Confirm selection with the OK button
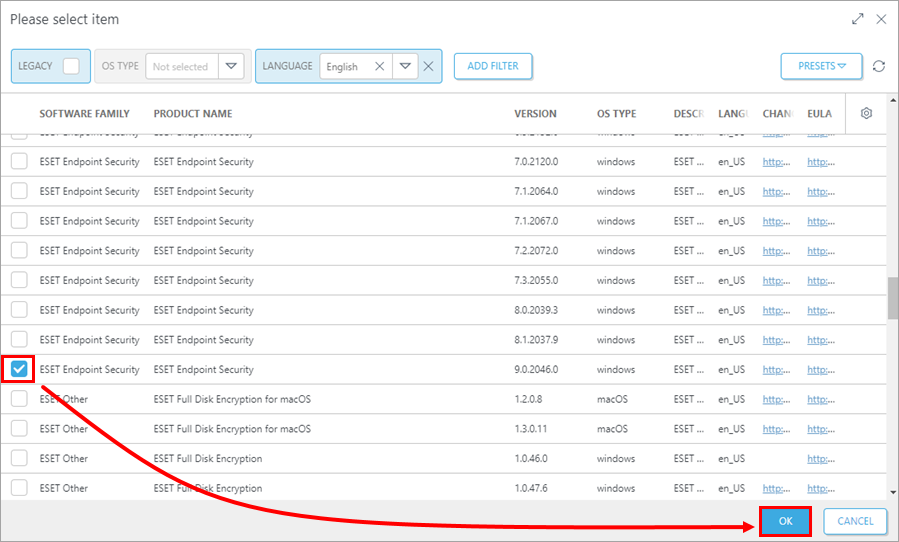 (785, 521)
